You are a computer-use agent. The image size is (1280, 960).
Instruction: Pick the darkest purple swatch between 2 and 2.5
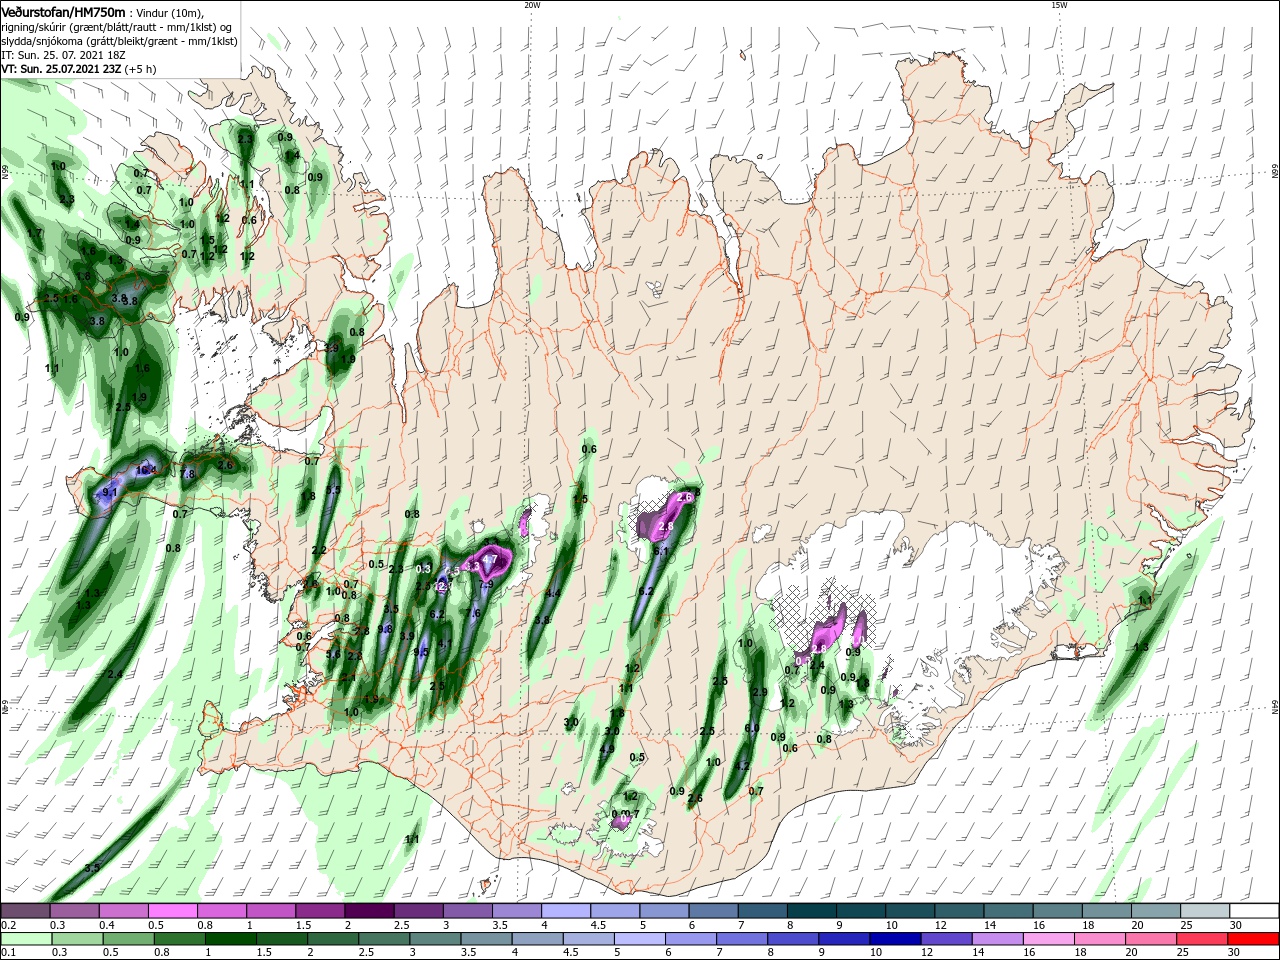[x=368, y=911]
